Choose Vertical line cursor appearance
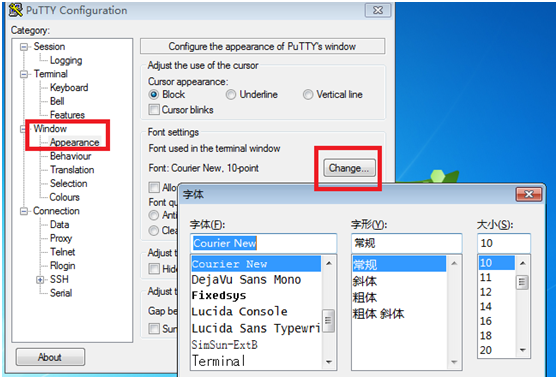Viewport: 558px width, 379px height. 308,95
